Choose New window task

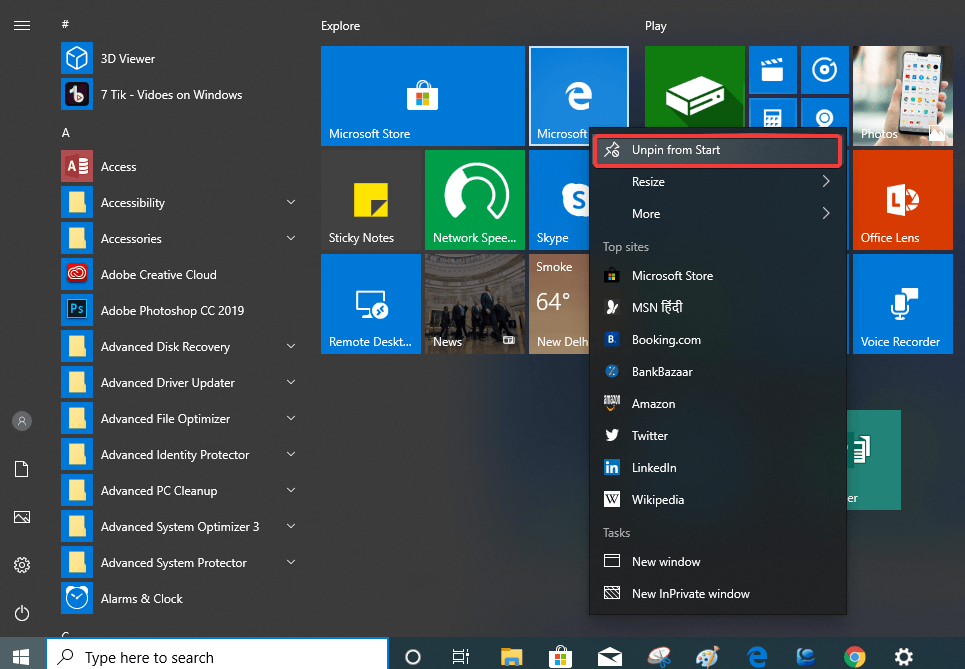[717, 561]
